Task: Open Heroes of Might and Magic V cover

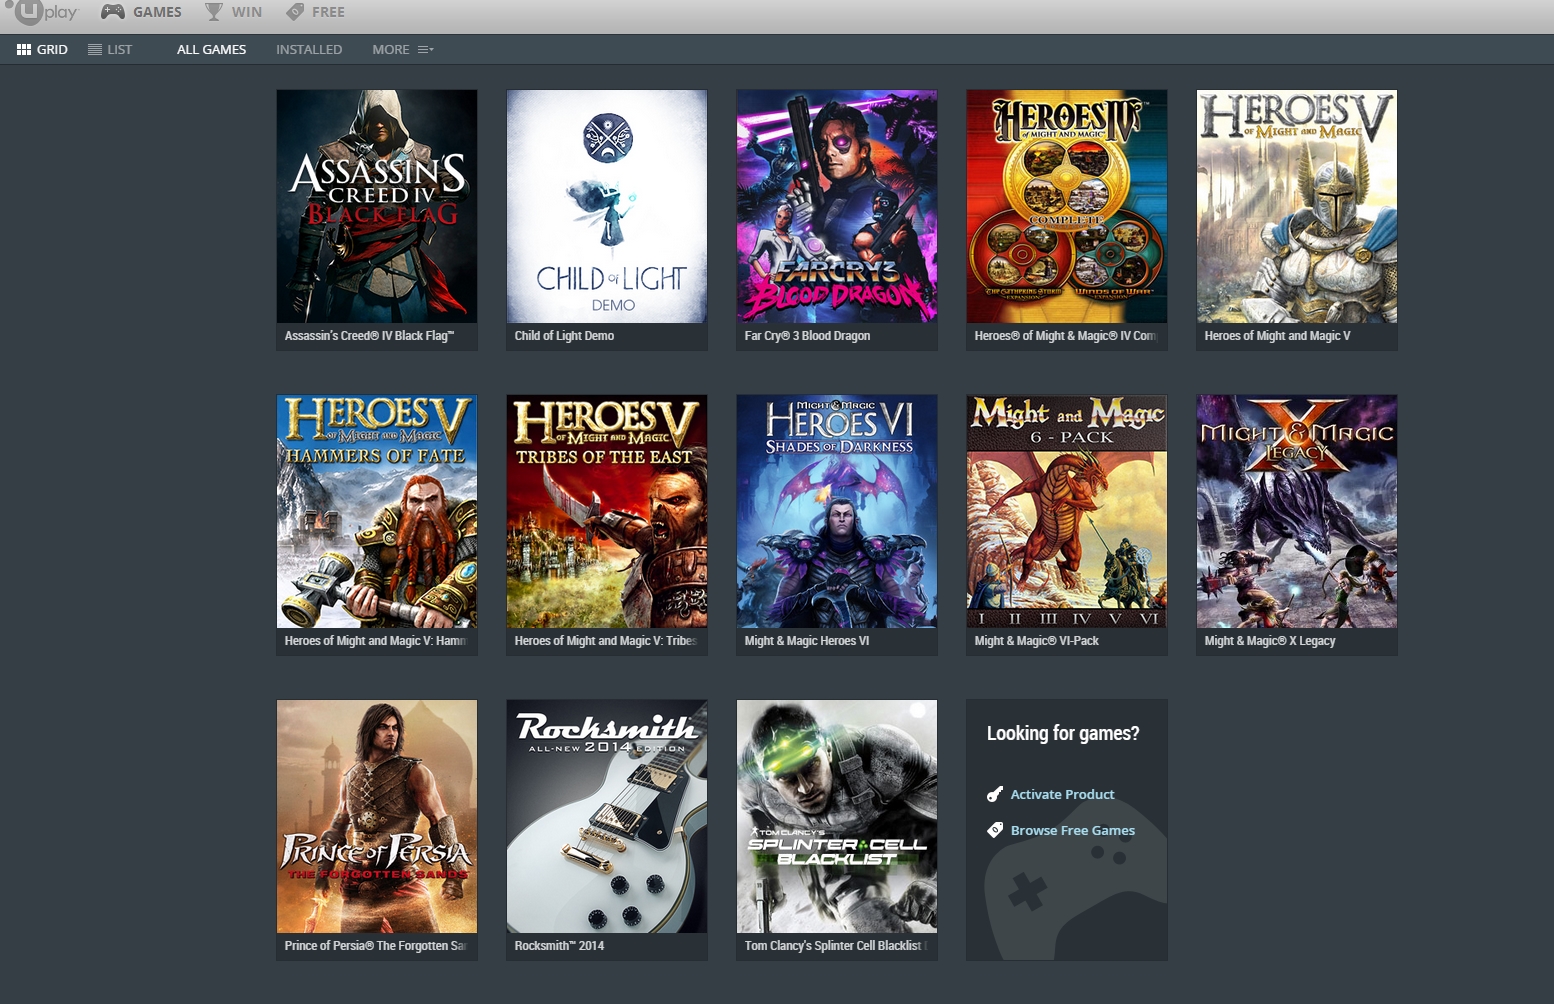Action: 1297,206
